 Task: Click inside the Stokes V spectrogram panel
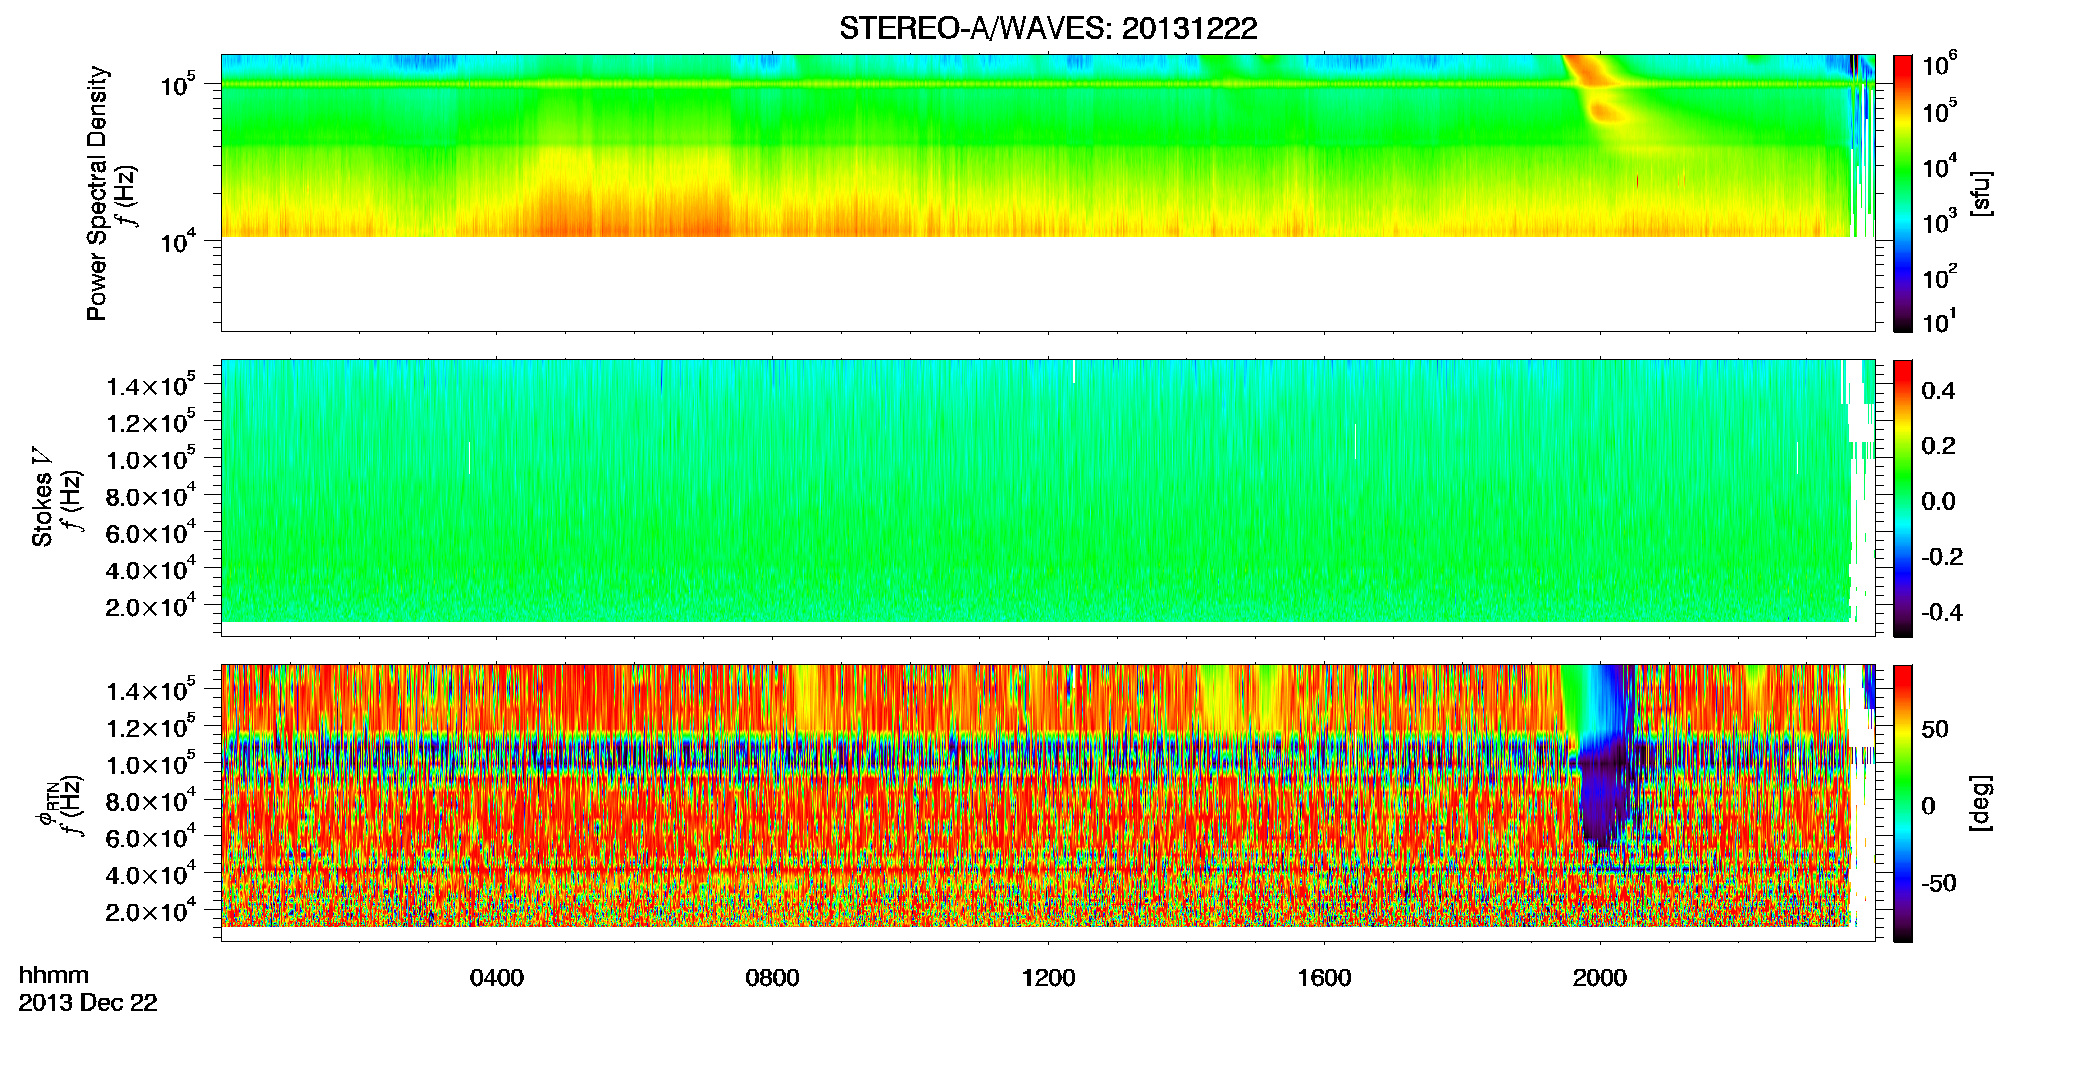[1047, 497]
